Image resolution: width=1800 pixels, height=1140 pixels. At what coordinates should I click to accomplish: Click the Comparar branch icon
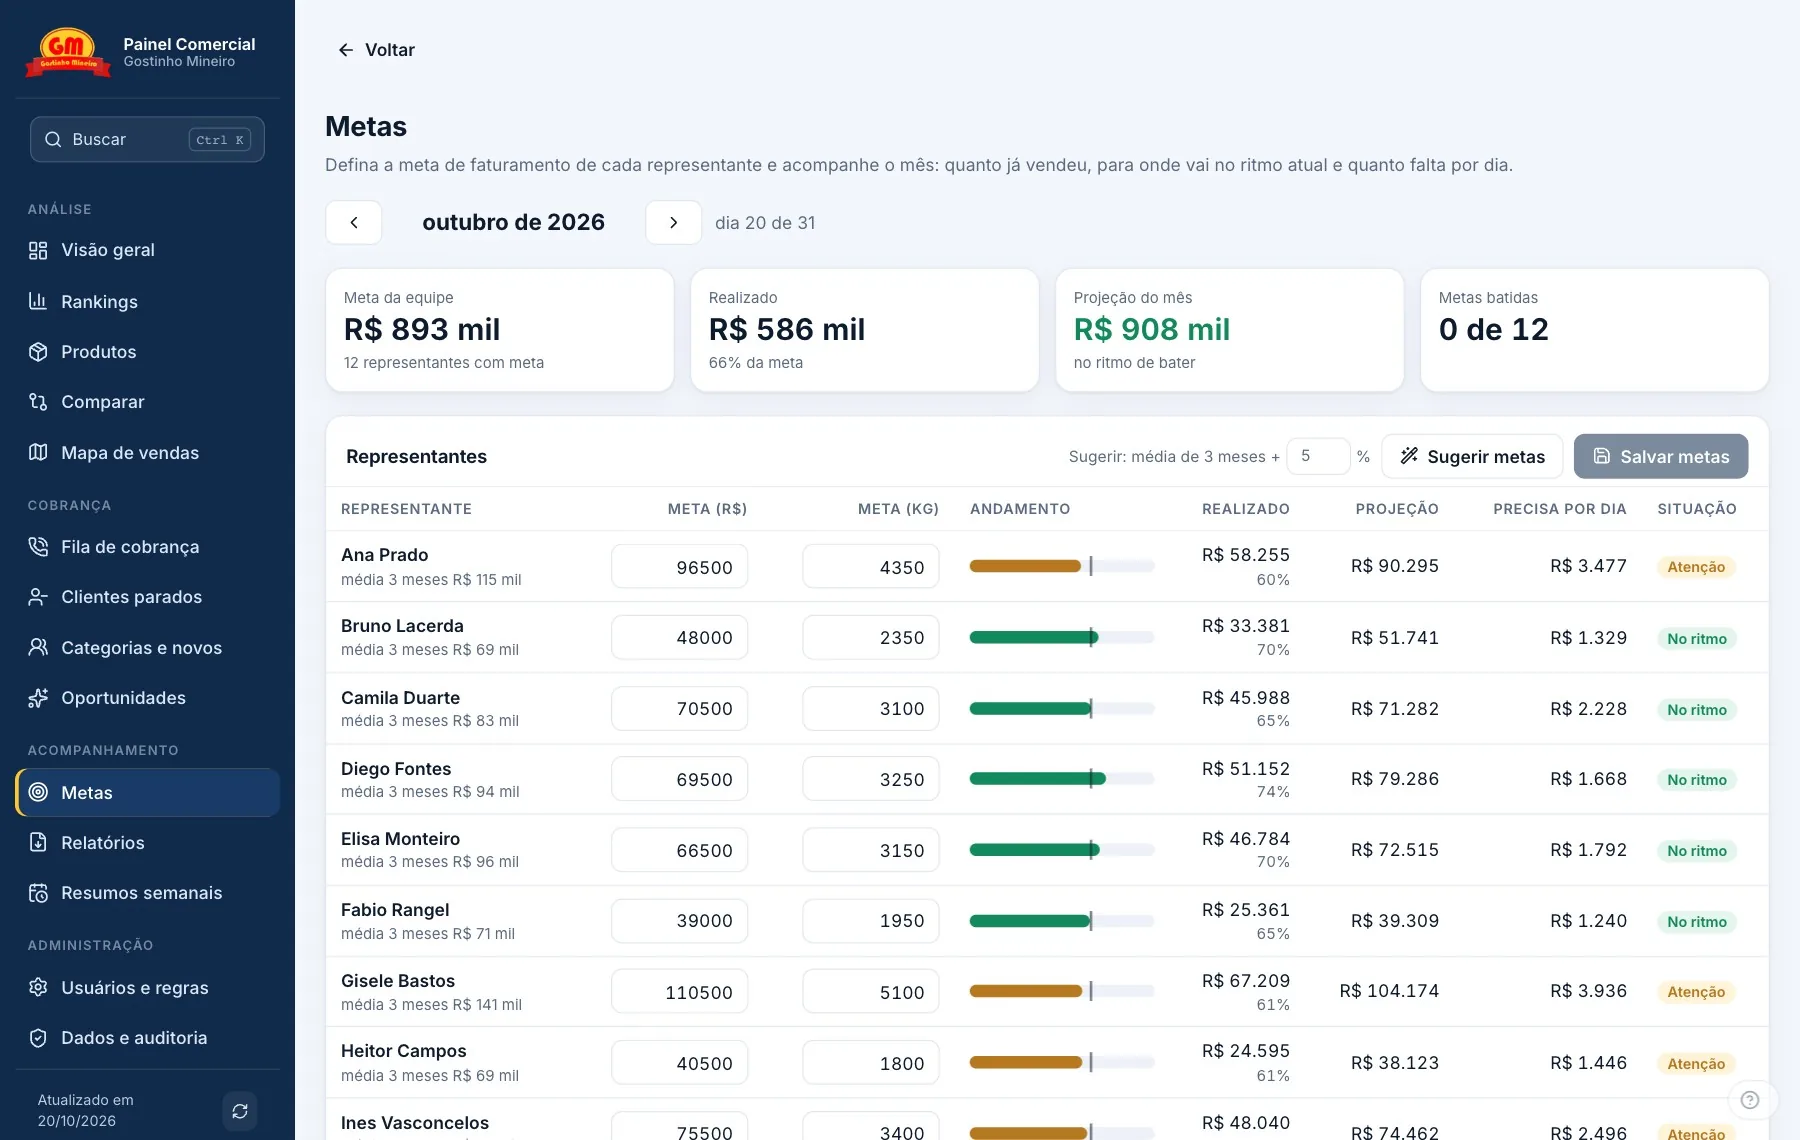[38, 402]
